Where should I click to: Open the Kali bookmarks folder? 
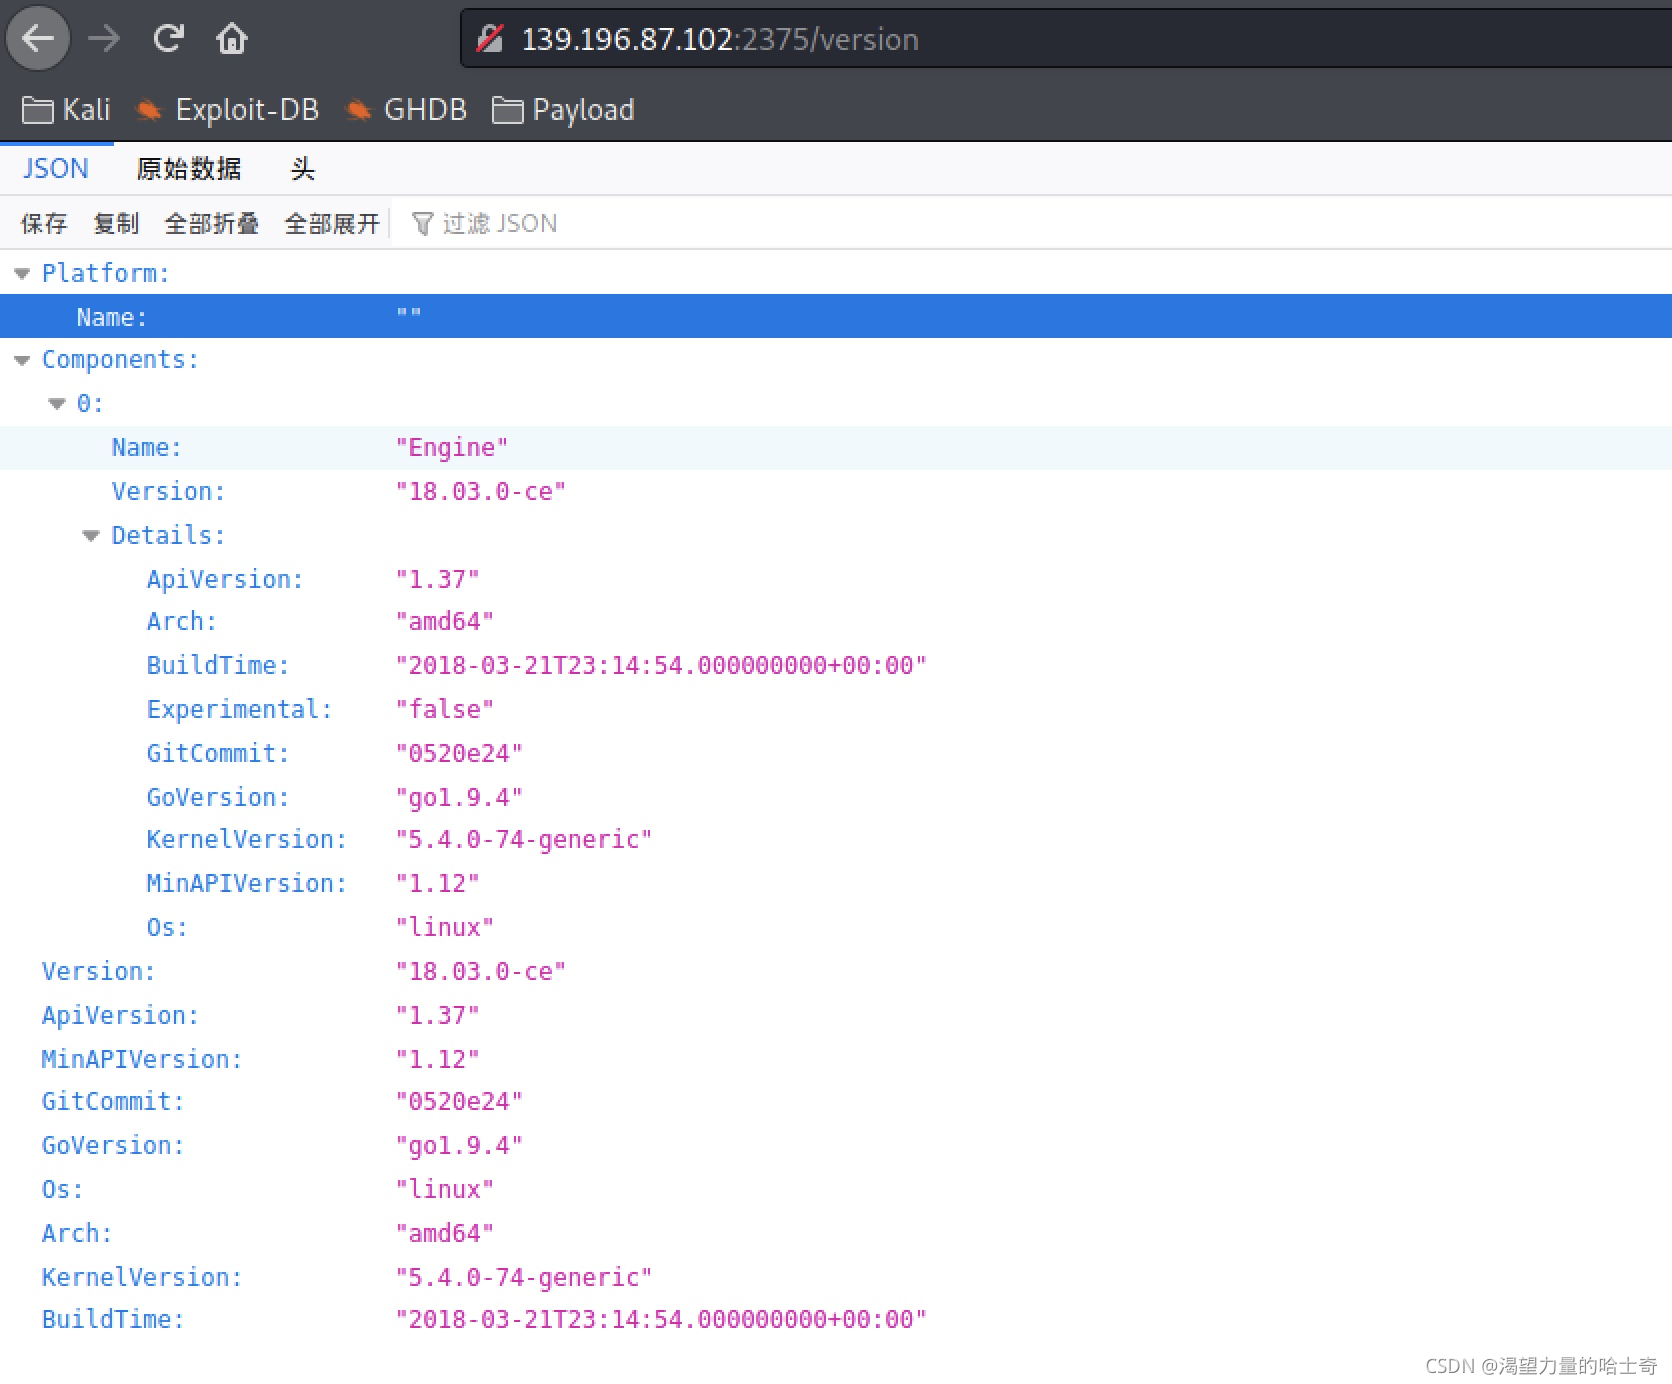pos(66,110)
